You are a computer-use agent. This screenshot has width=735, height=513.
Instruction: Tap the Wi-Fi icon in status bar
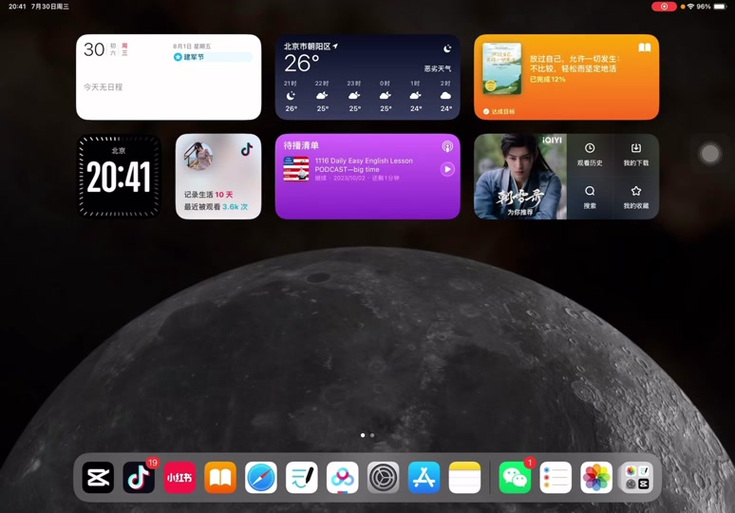coord(690,7)
